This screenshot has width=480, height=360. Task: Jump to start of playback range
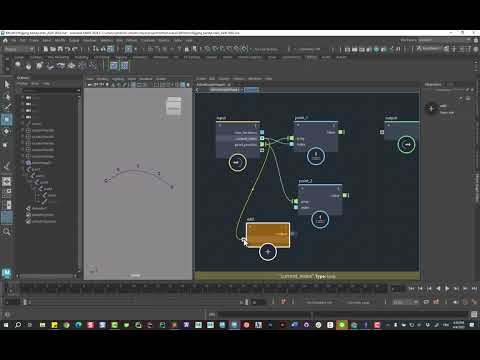point(411,288)
